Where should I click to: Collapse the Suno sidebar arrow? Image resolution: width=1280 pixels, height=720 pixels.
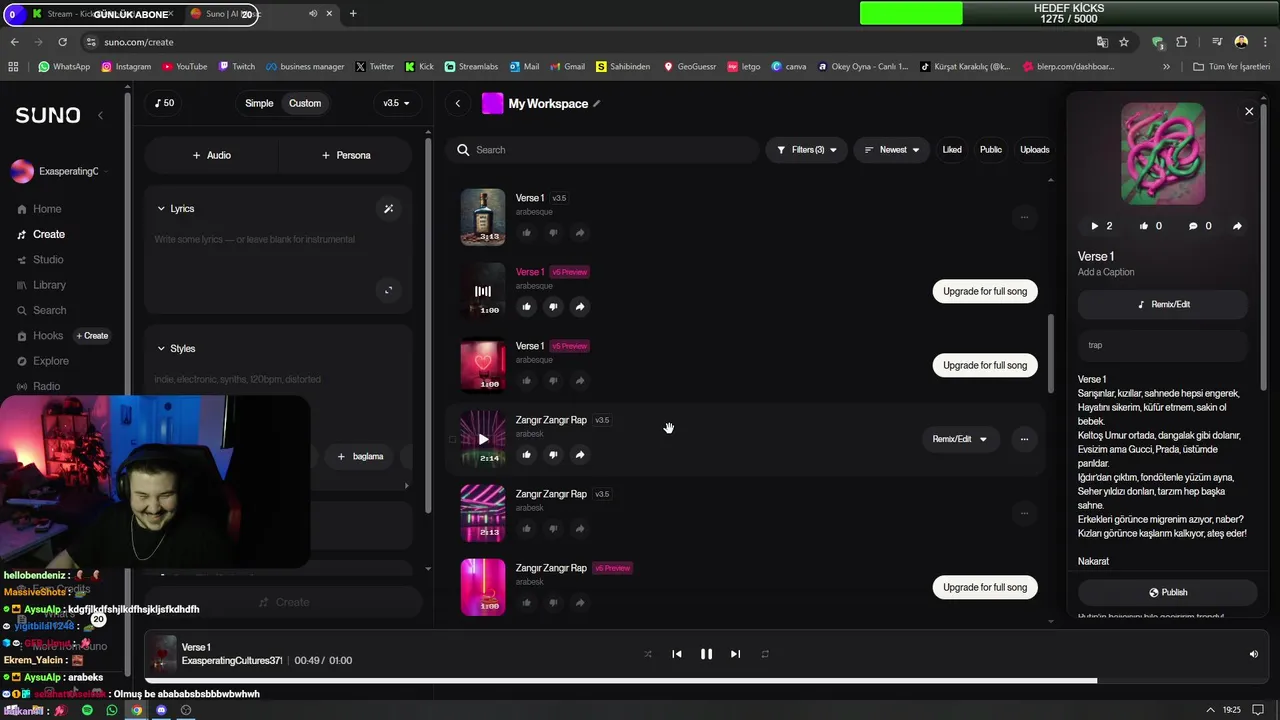coord(100,115)
